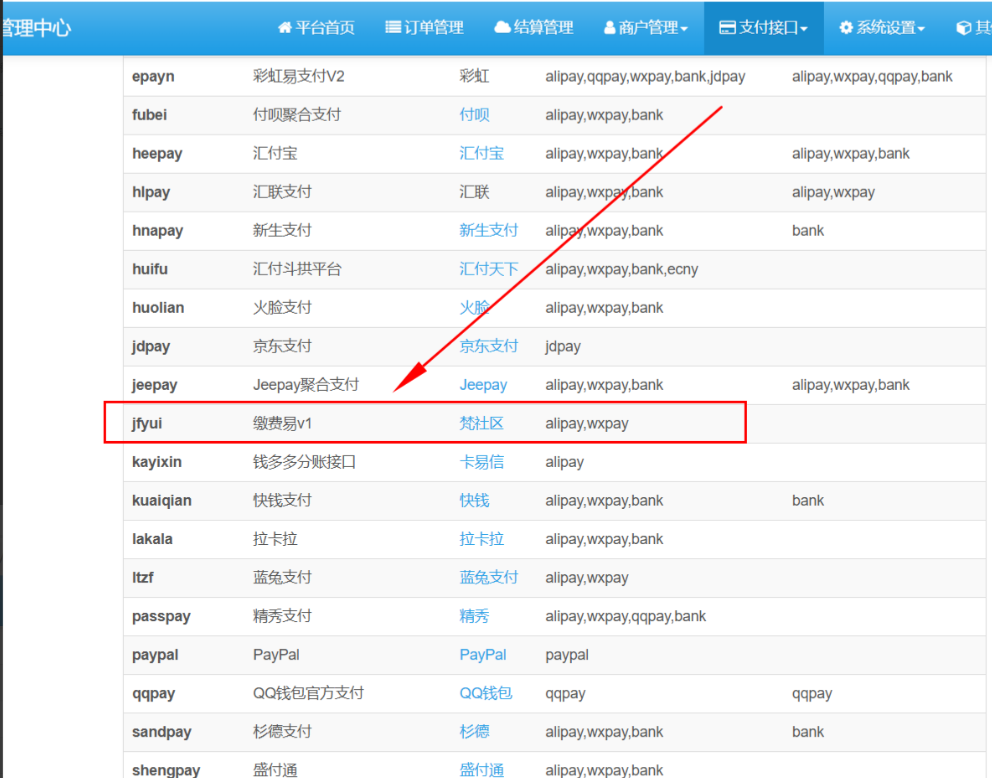Open the Jeepay provider link
Screen dimensions: 992x778
coord(483,385)
